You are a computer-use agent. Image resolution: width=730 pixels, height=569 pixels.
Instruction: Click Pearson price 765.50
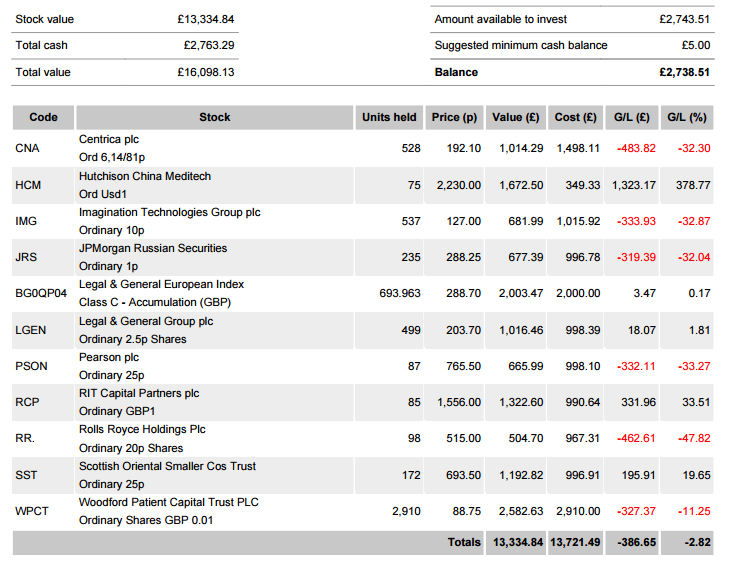pyautogui.click(x=463, y=366)
